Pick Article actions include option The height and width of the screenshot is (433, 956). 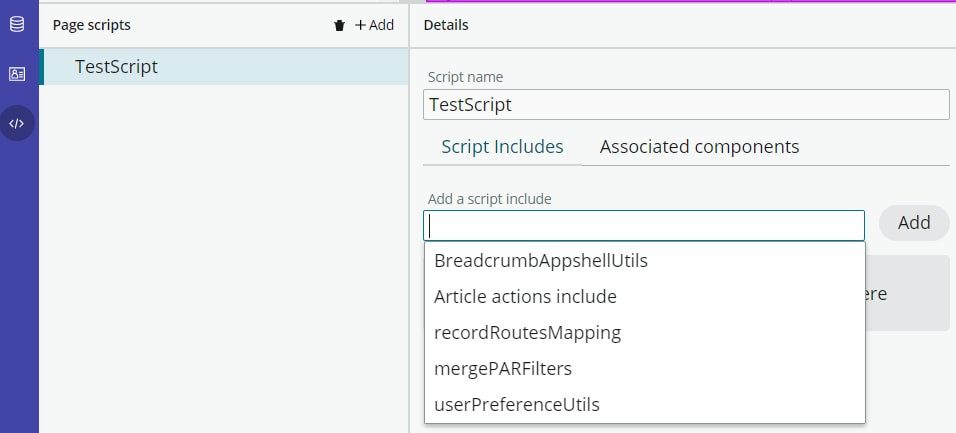point(525,297)
